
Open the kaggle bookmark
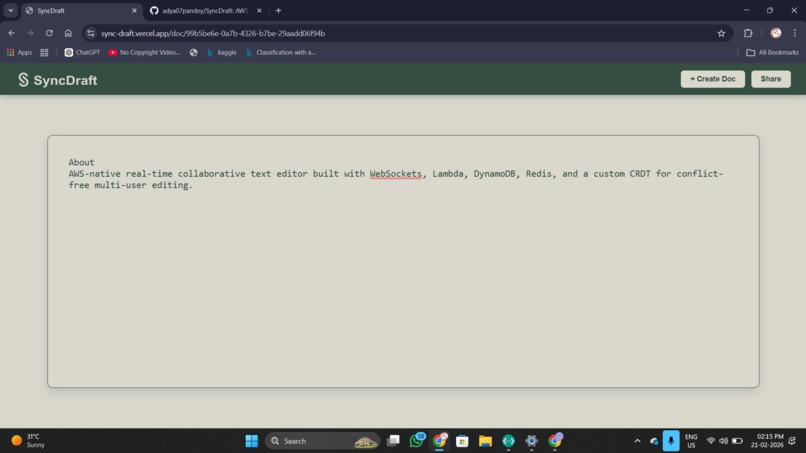pos(222,52)
